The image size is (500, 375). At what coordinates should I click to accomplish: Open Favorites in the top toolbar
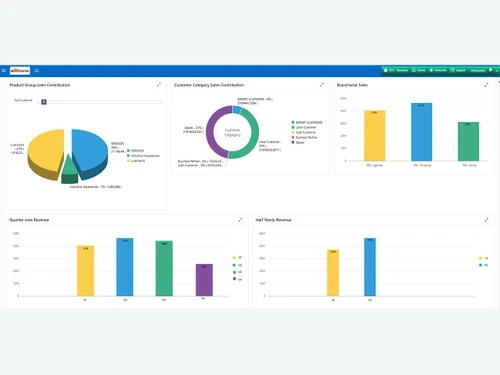pyautogui.click(x=438, y=70)
